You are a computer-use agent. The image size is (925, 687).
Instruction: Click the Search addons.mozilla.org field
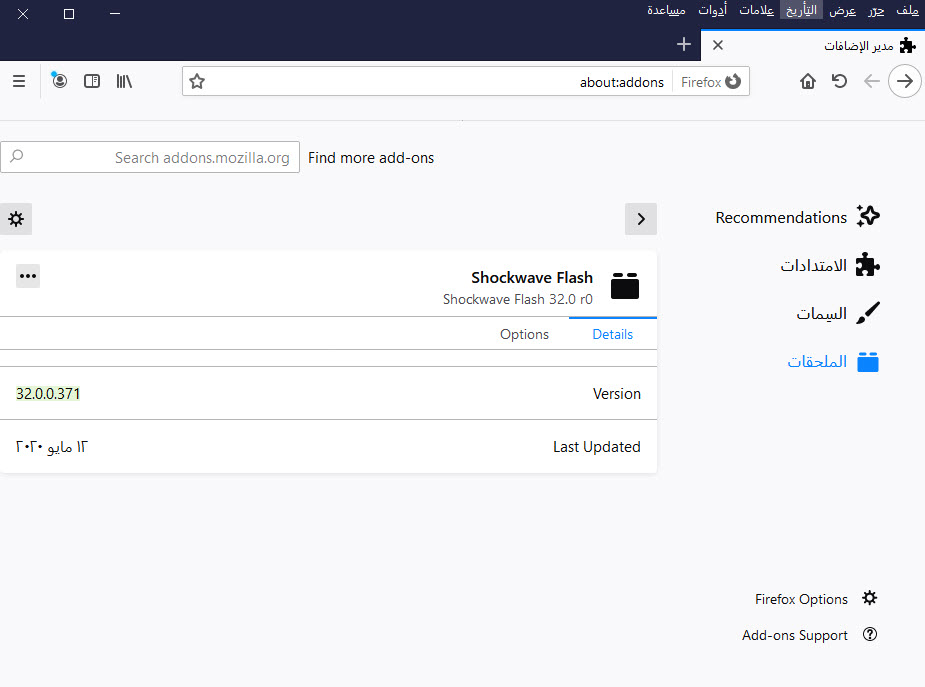(150, 157)
